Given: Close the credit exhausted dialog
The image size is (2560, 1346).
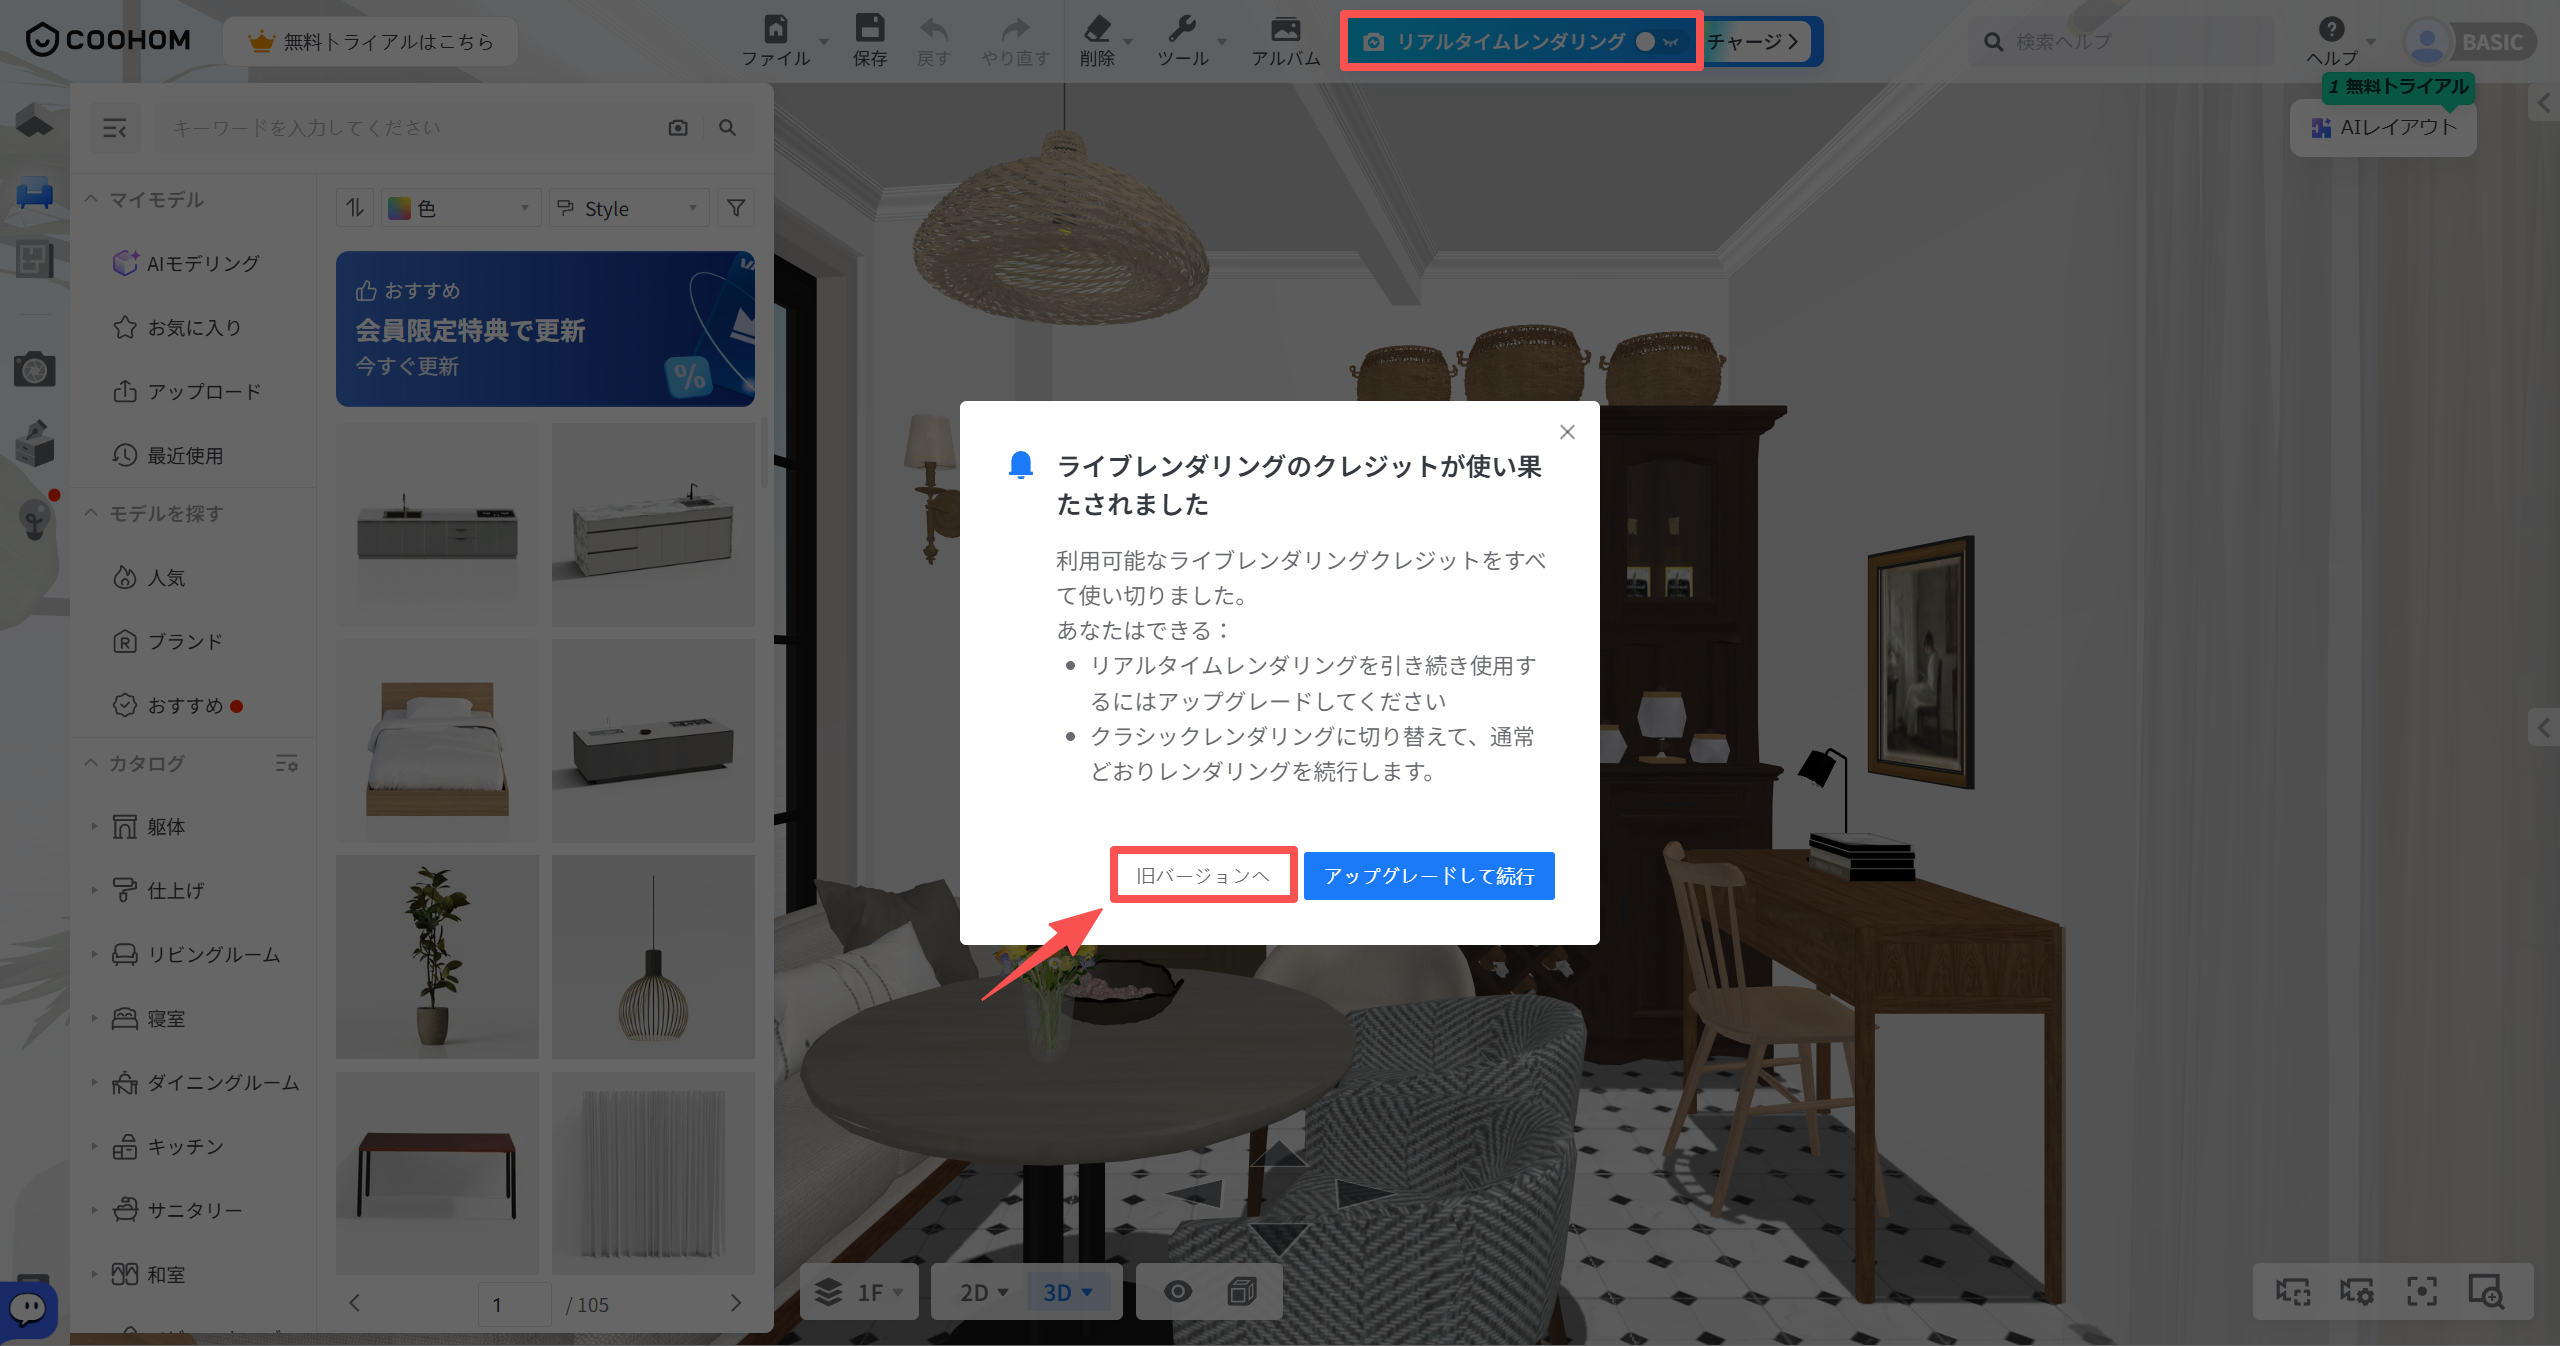Looking at the screenshot, I should click(1567, 432).
